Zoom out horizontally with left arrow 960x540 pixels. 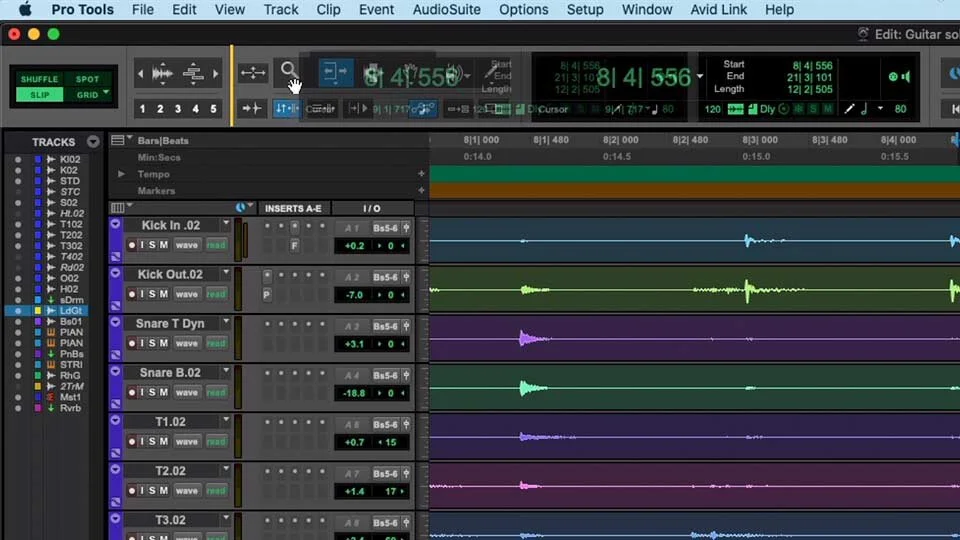pyautogui.click(x=141, y=73)
